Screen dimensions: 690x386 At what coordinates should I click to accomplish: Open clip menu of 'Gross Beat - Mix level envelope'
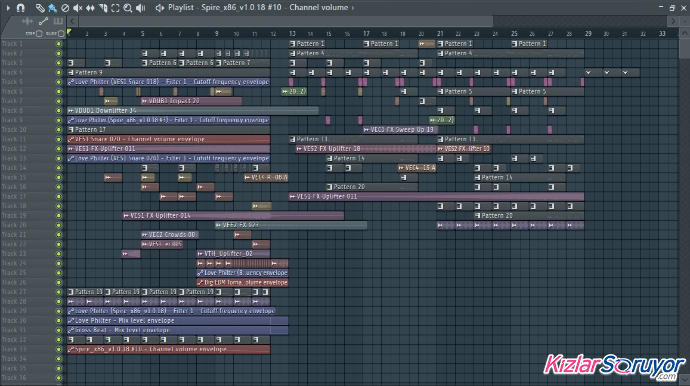tap(71, 330)
